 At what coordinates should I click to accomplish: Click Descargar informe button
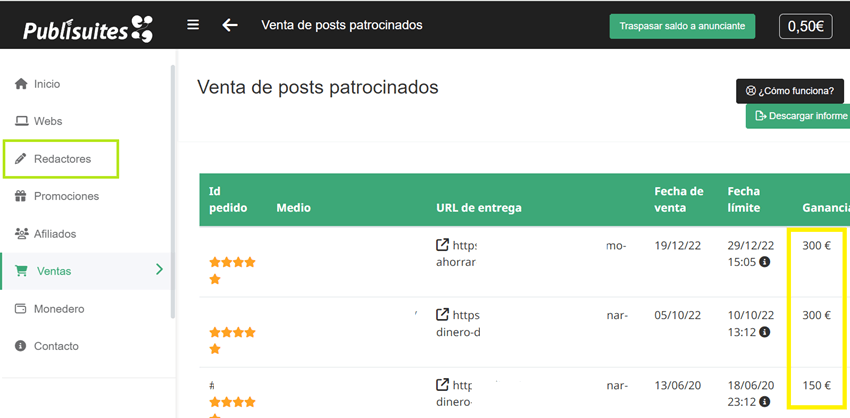[798, 116]
